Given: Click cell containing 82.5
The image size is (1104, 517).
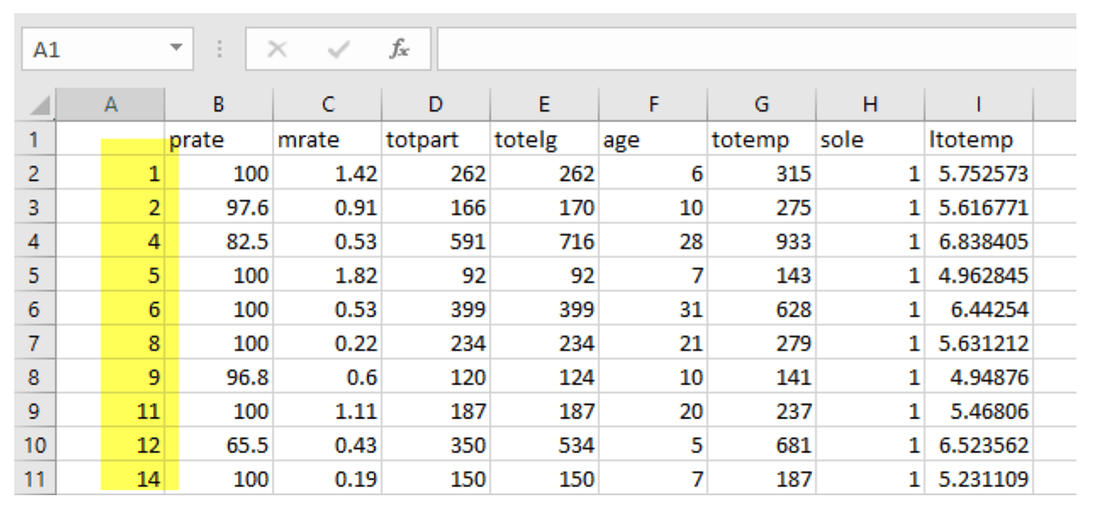Looking at the screenshot, I should click(x=219, y=240).
